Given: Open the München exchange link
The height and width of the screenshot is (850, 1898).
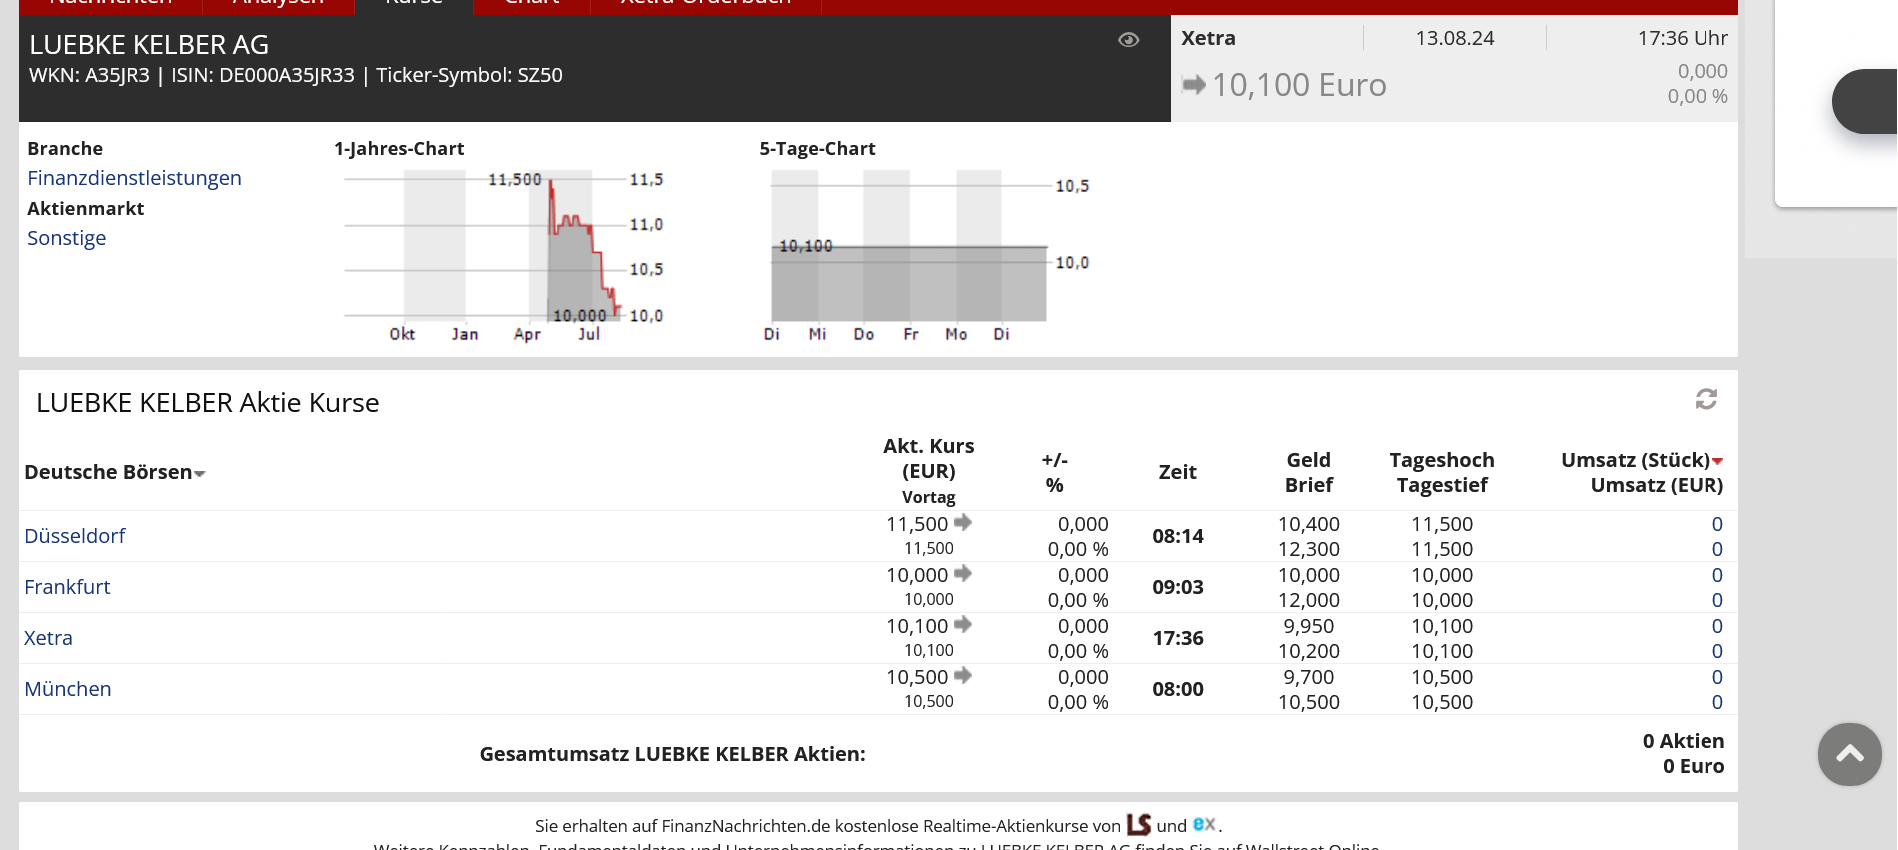Looking at the screenshot, I should pos(68,689).
